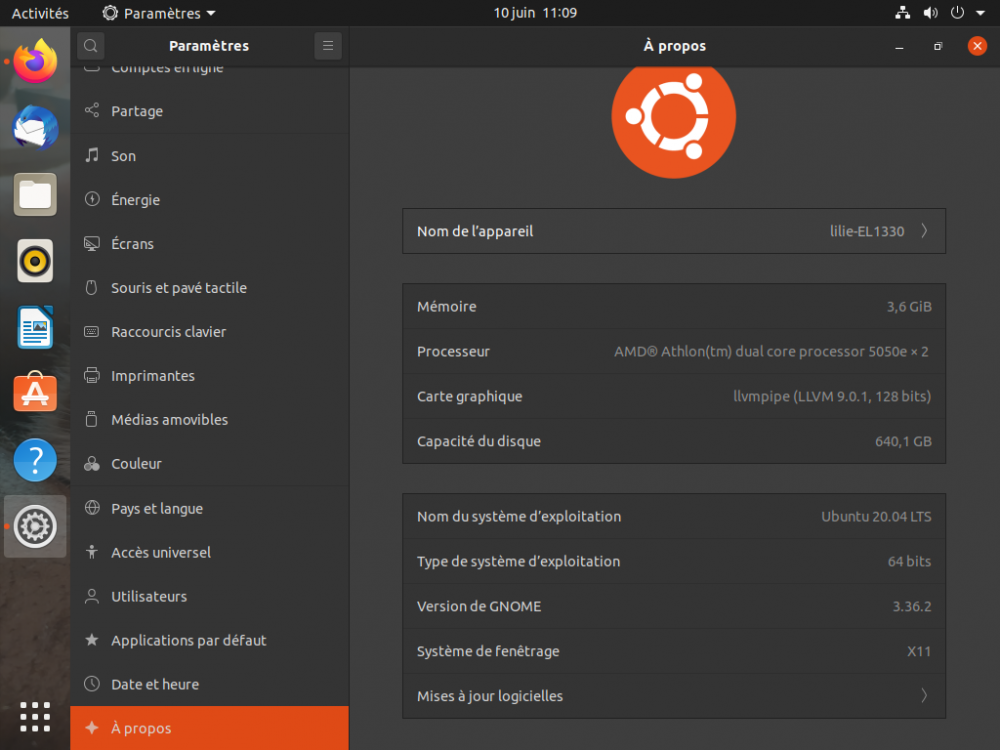Click the volume icon in top bar
This screenshot has height=750, width=1000.
click(930, 13)
